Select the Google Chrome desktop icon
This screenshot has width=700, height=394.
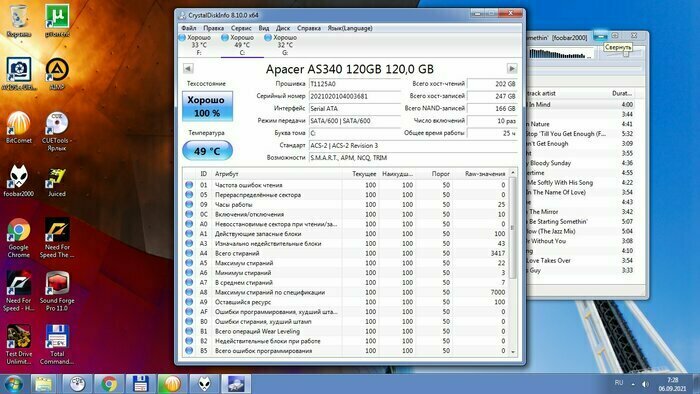click(18, 238)
